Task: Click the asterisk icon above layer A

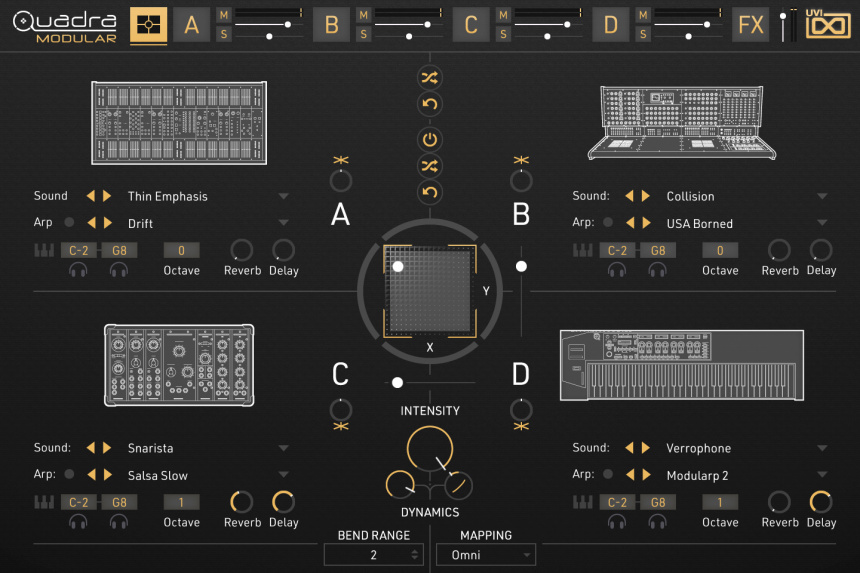Action: point(341,160)
